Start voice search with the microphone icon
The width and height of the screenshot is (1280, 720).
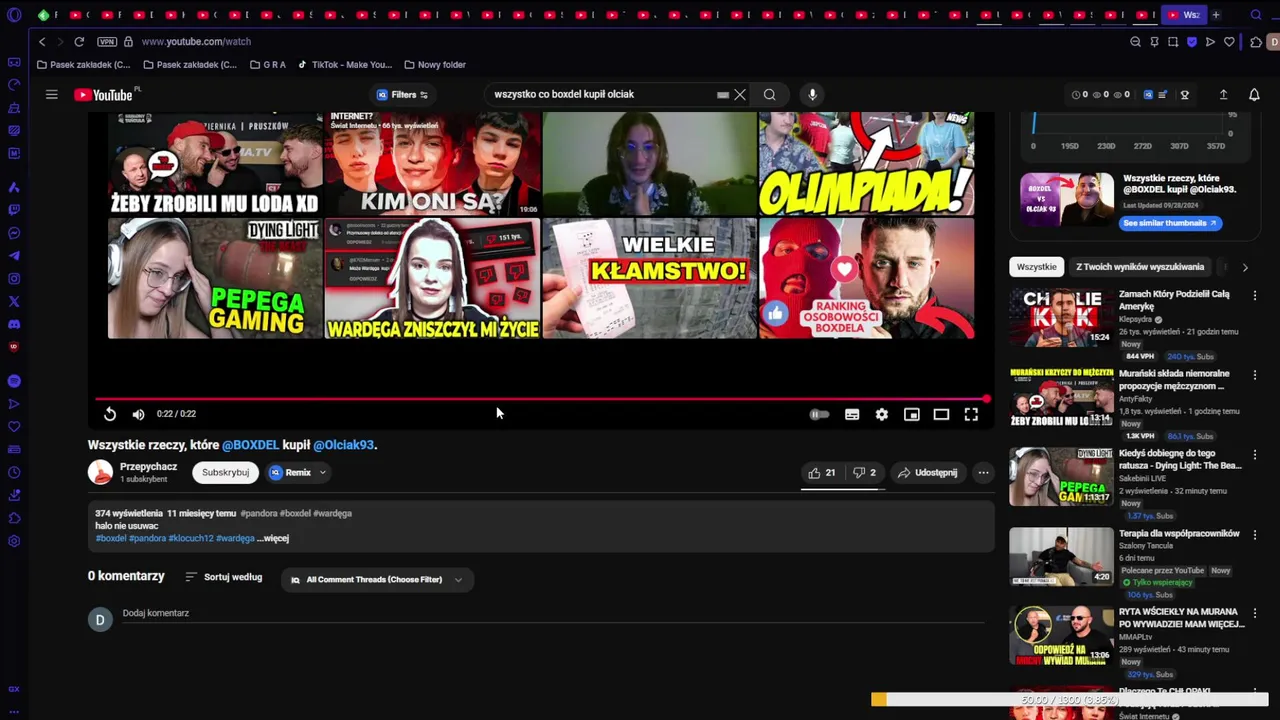pyautogui.click(x=812, y=94)
